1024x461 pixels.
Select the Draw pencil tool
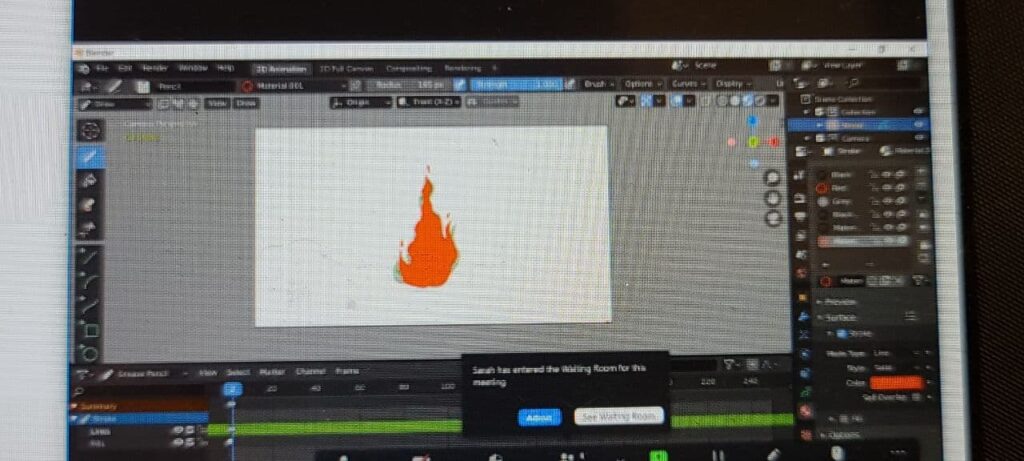(90, 157)
